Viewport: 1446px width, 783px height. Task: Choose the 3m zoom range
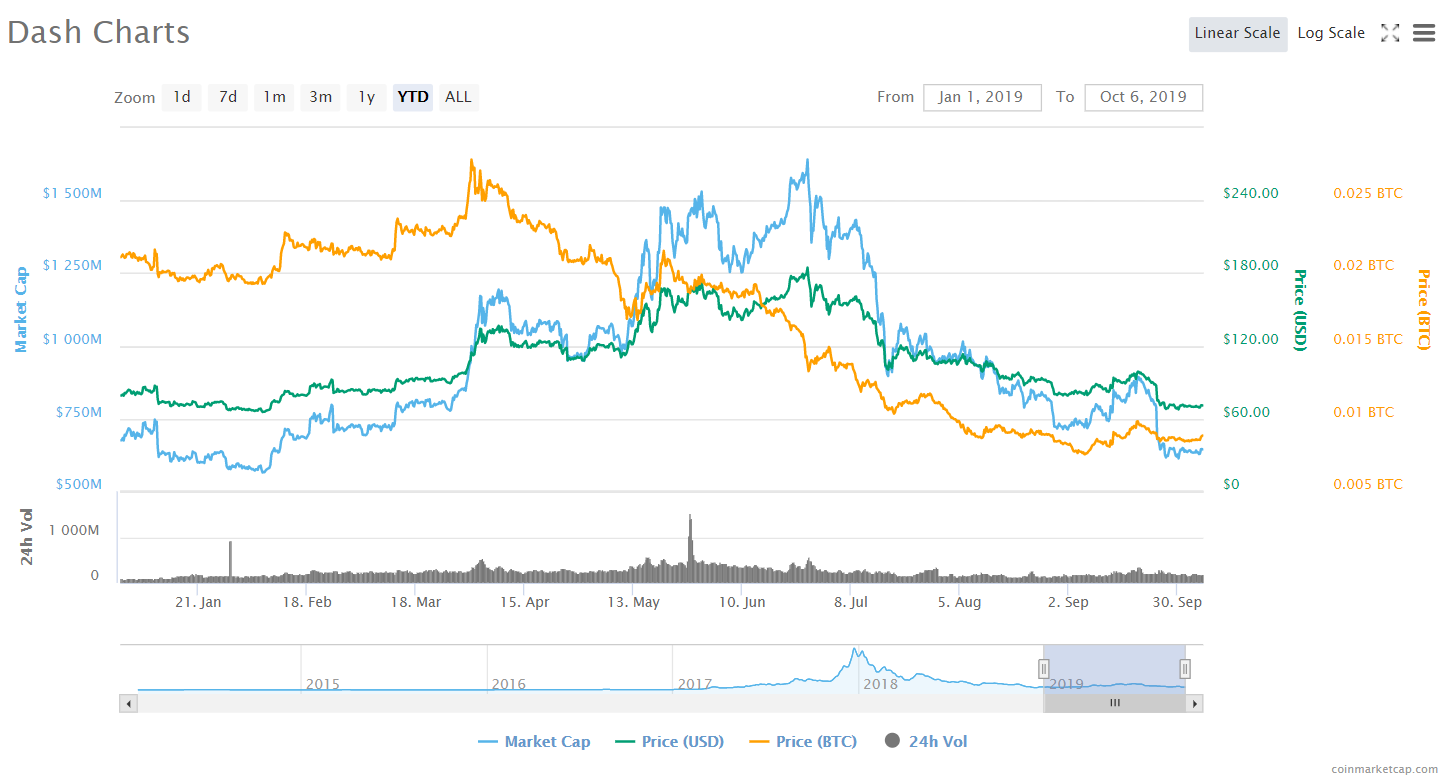pos(320,97)
